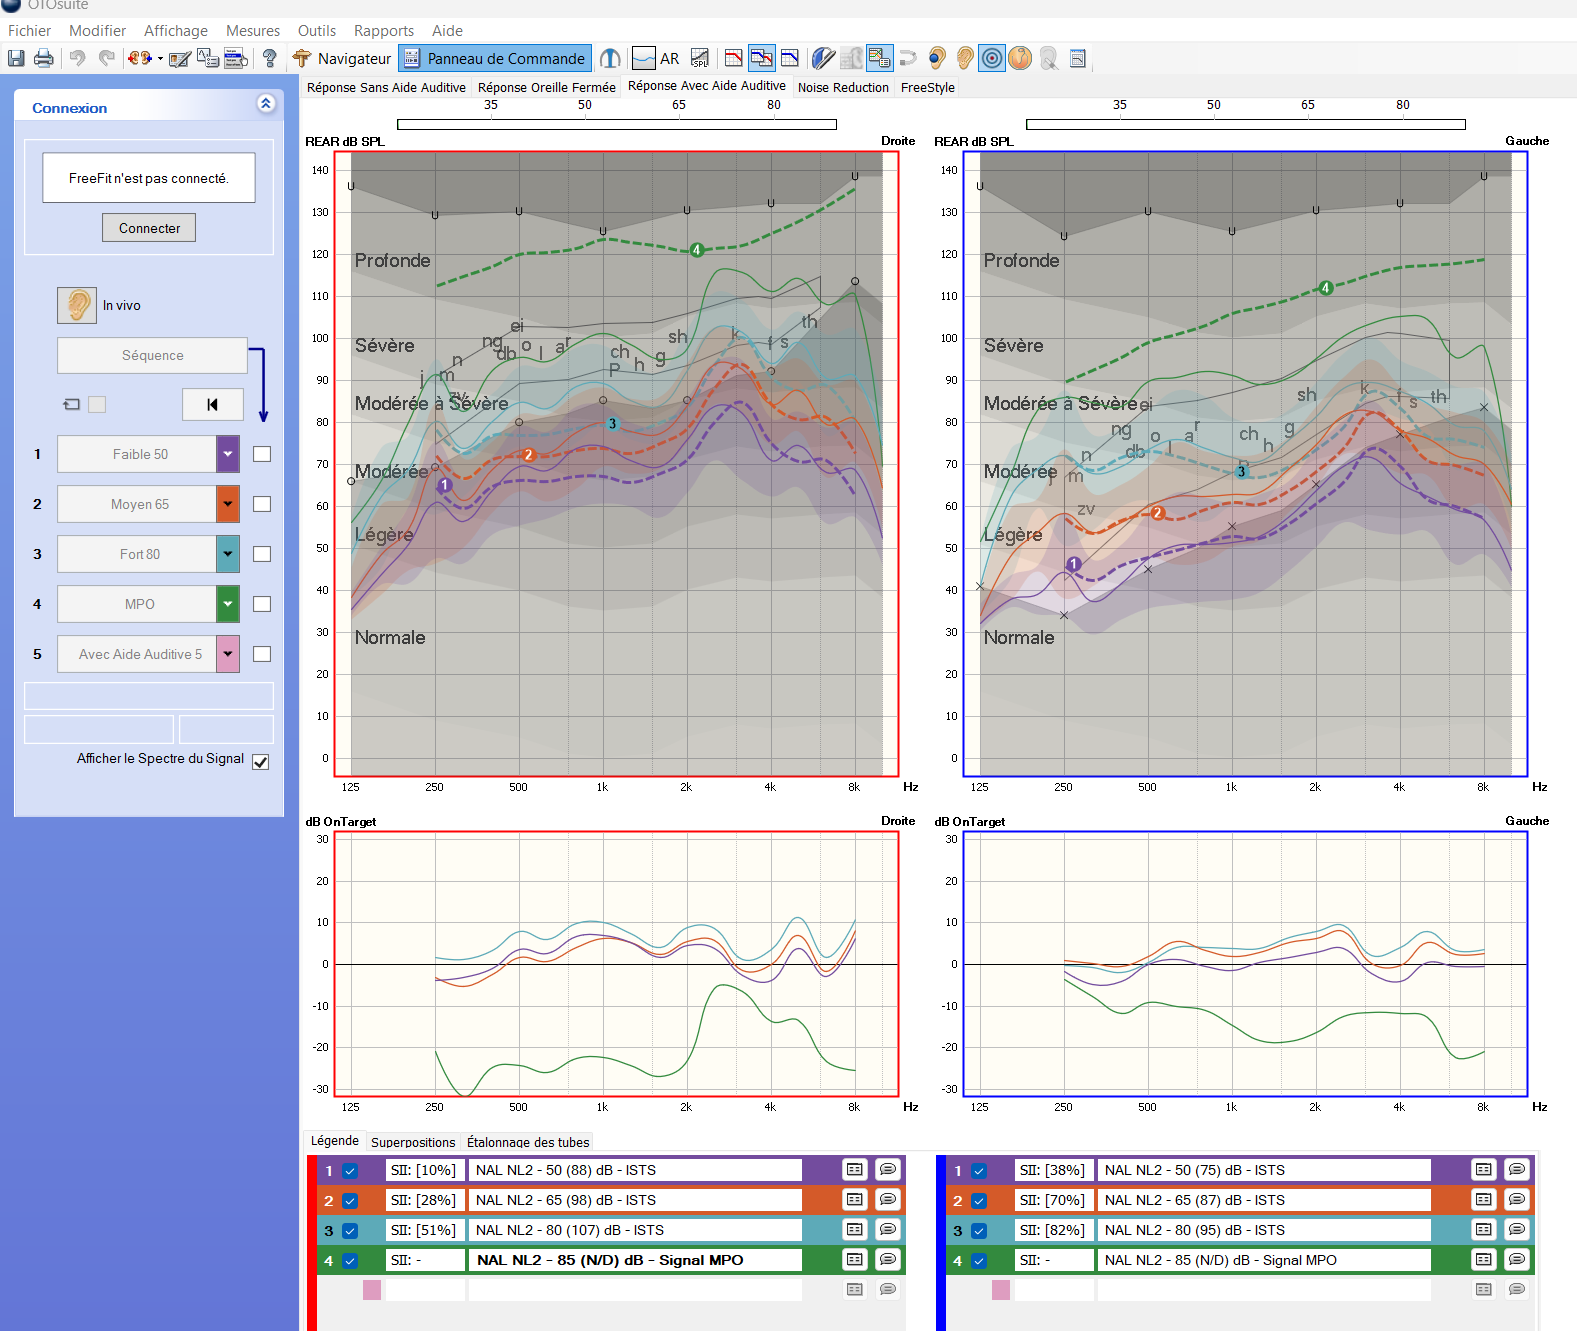Click the In vivo ear icon
The width and height of the screenshot is (1577, 1331).
coord(77,305)
